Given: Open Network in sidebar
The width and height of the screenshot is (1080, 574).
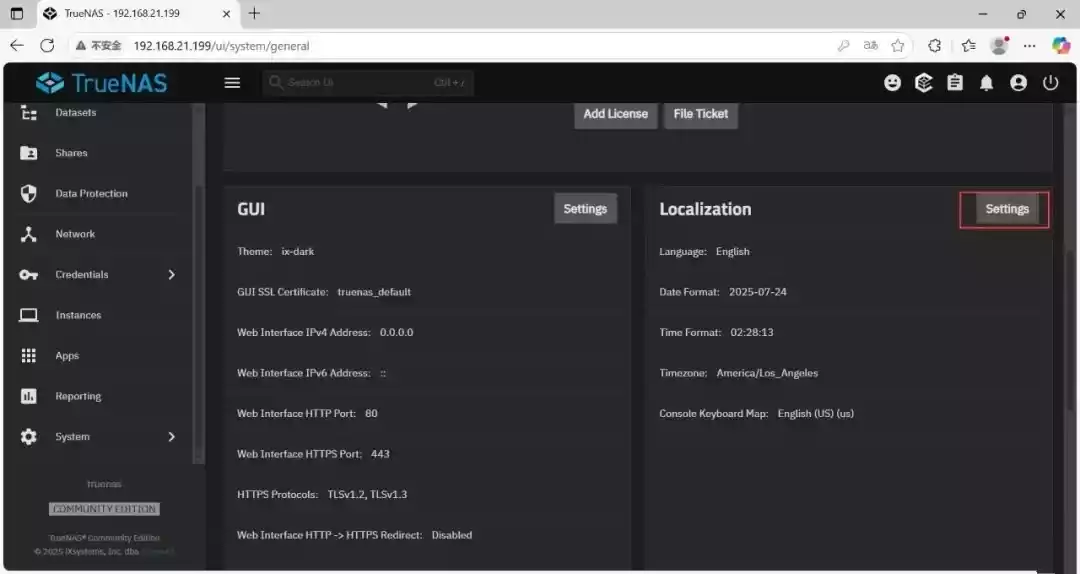Looking at the screenshot, I should coord(75,234).
